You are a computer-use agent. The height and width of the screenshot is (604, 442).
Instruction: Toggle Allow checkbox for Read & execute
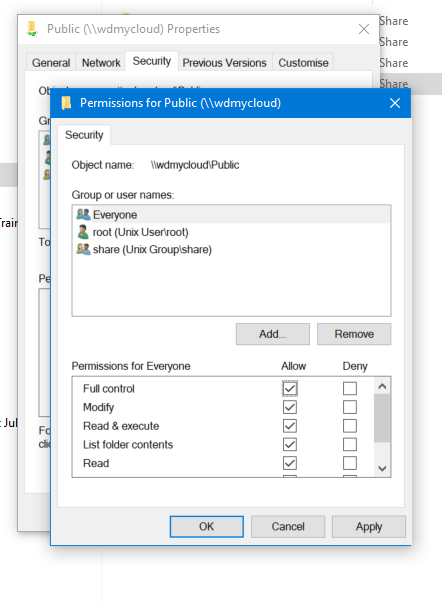pos(290,426)
